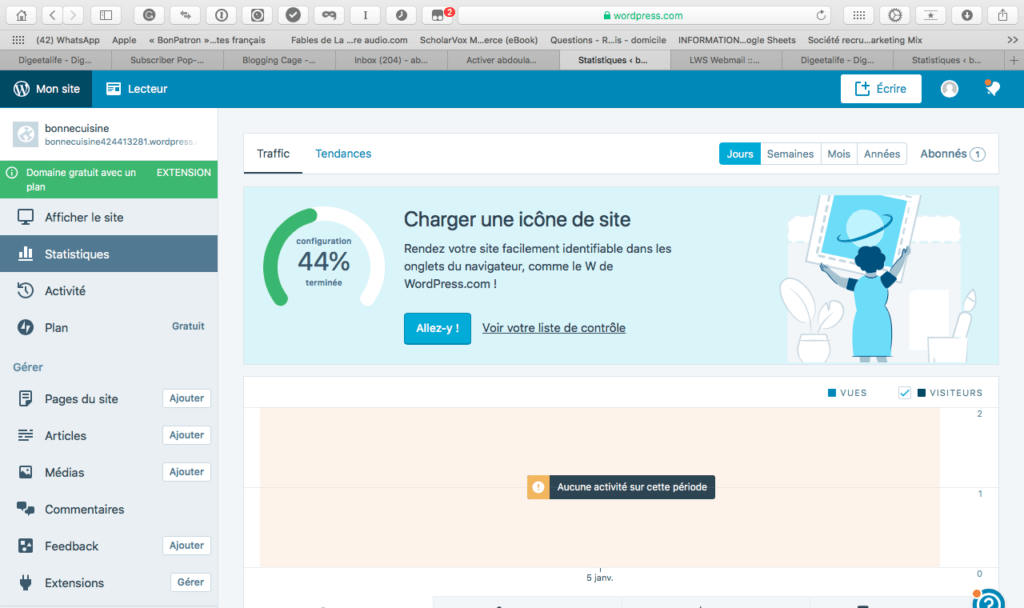
Task: Click the extension icon with red badge 2
Action: coord(438,15)
